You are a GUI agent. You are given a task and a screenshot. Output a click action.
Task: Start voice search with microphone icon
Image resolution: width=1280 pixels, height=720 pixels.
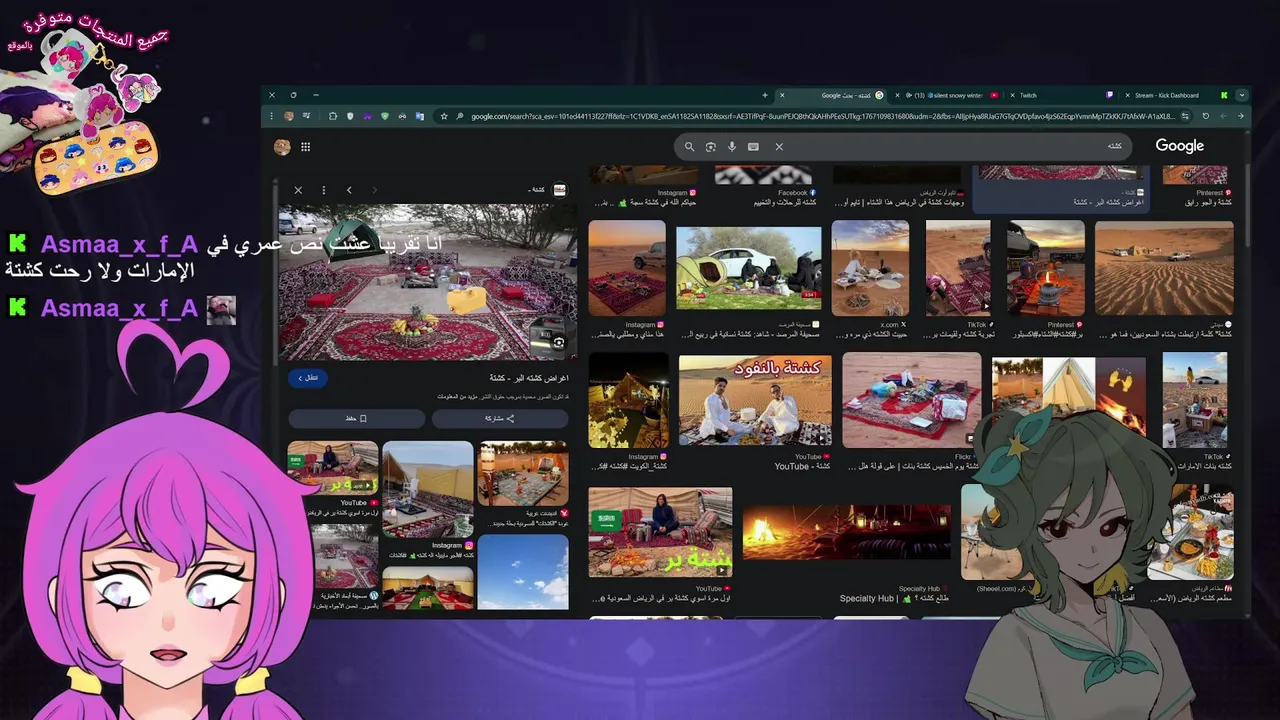pyautogui.click(x=732, y=147)
